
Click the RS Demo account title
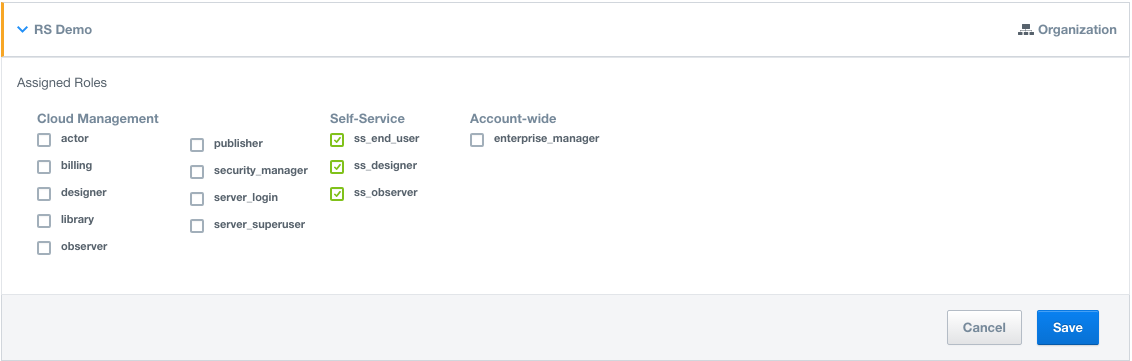tap(63, 30)
